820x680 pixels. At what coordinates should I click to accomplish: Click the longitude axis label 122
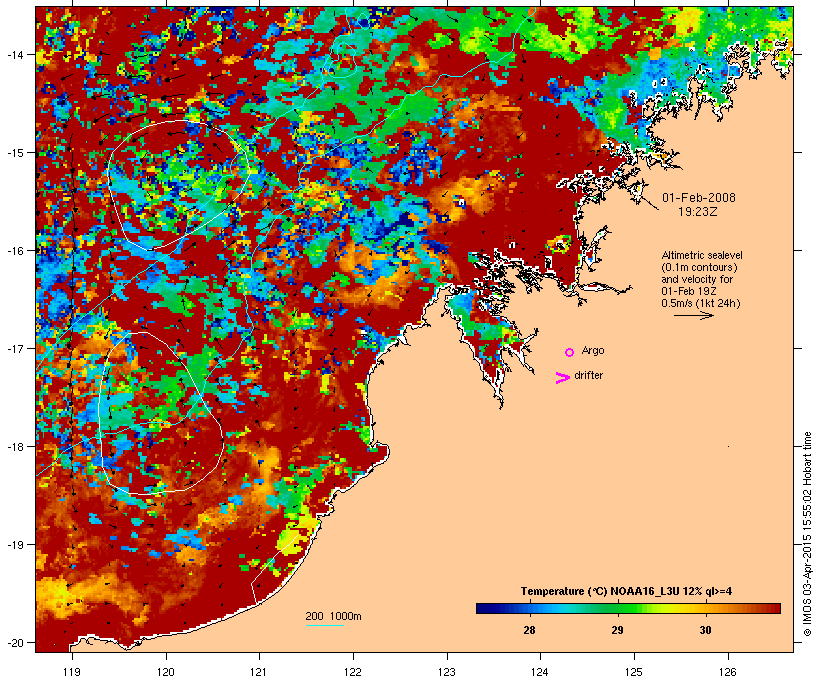[353, 672]
